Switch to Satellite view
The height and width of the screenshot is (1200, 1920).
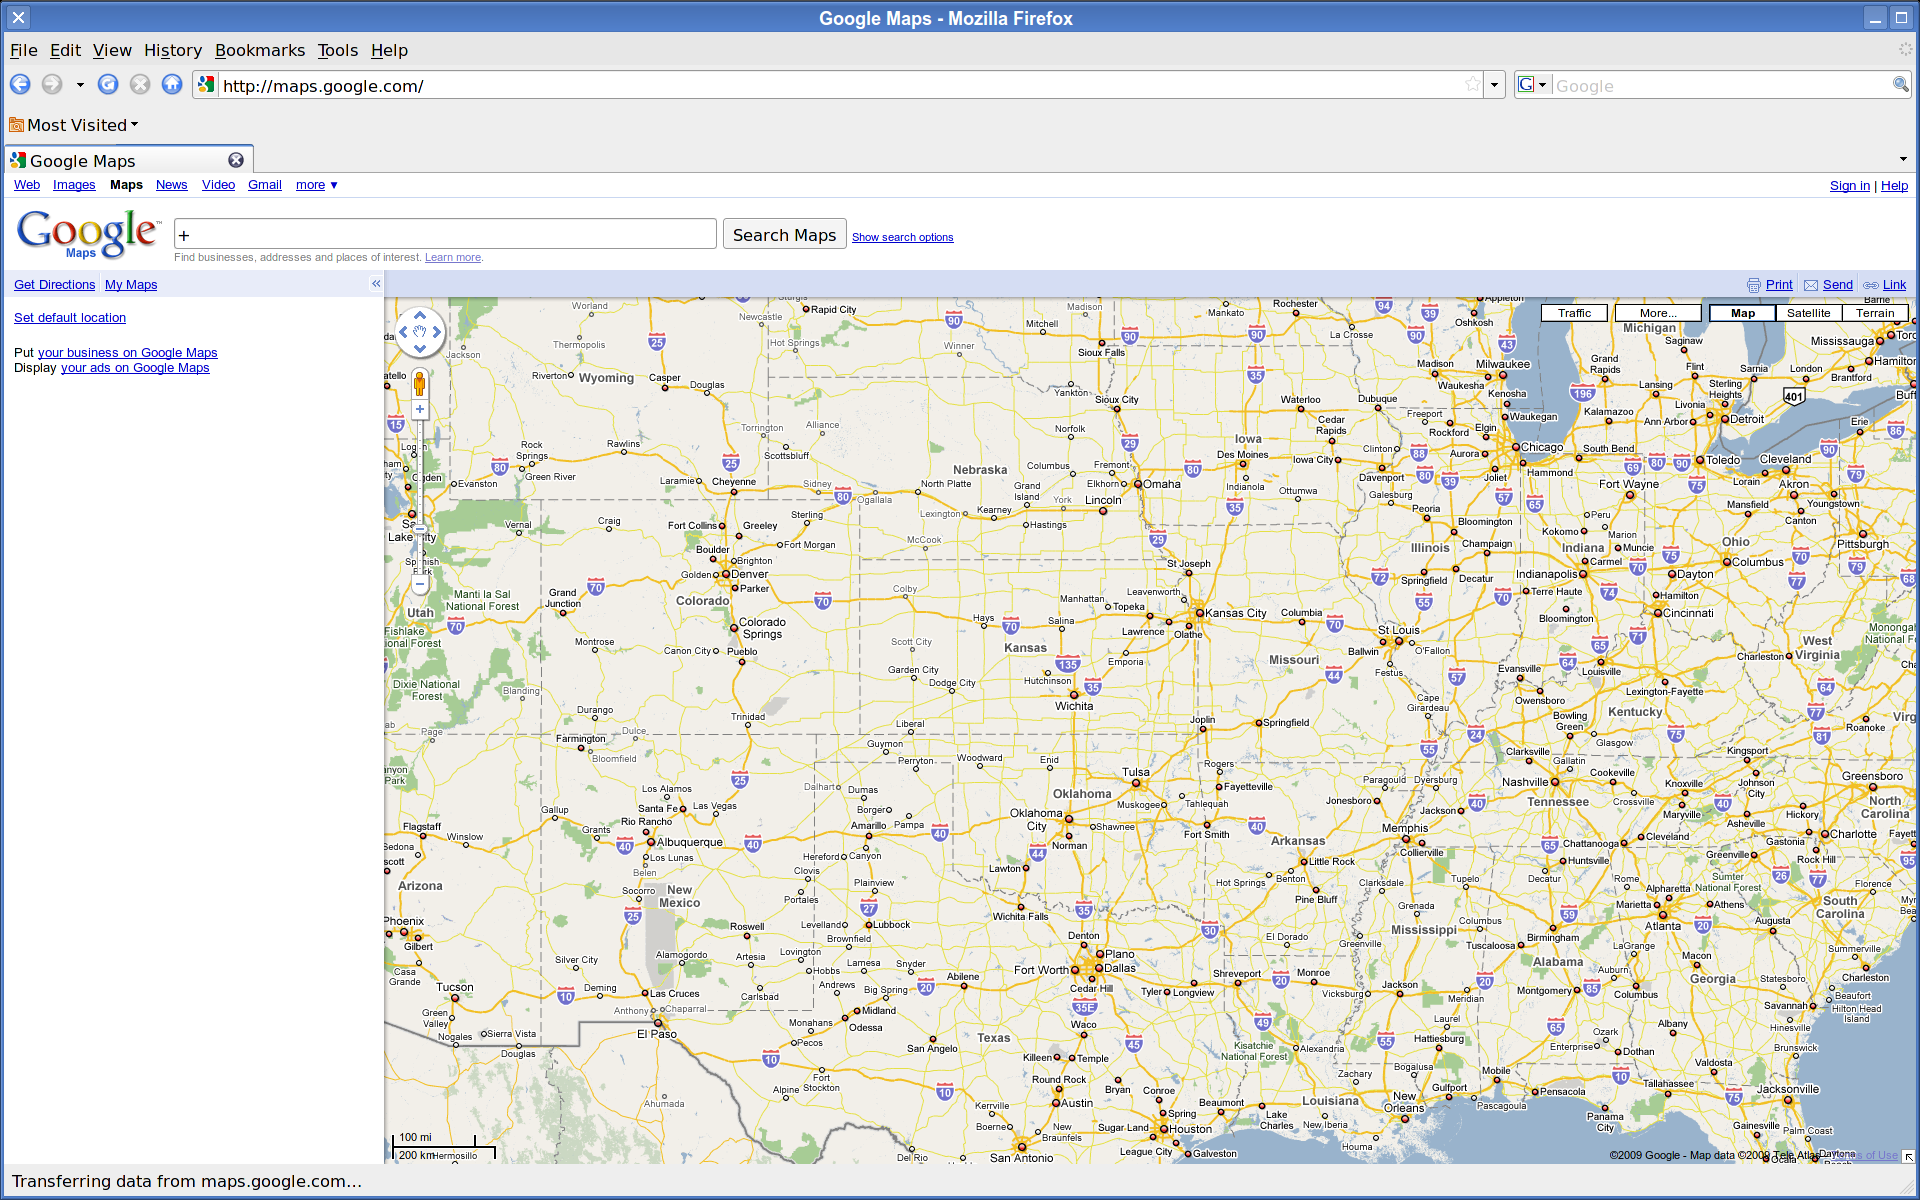pyautogui.click(x=1809, y=313)
